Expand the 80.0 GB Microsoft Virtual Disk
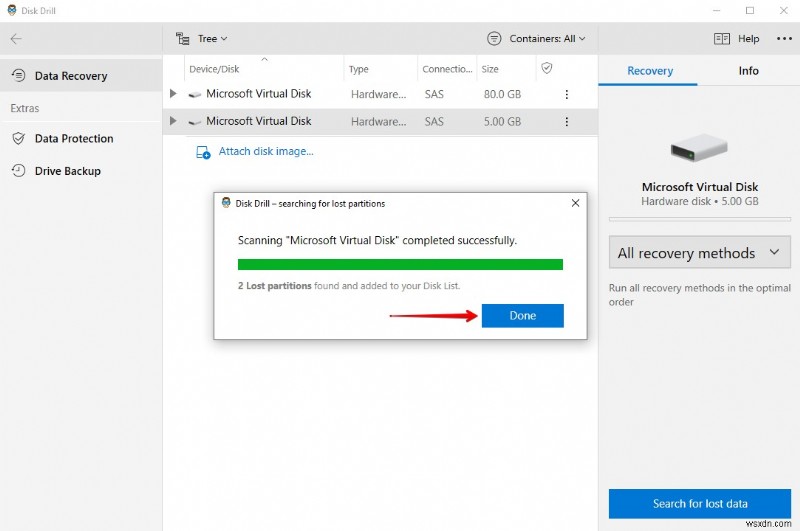This screenshot has width=800, height=531. [x=173, y=94]
